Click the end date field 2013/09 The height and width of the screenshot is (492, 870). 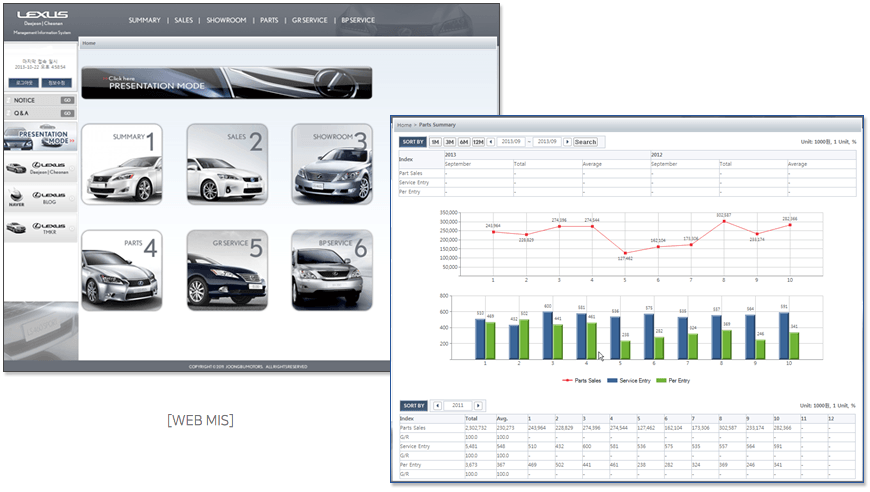pyautogui.click(x=547, y=142)
